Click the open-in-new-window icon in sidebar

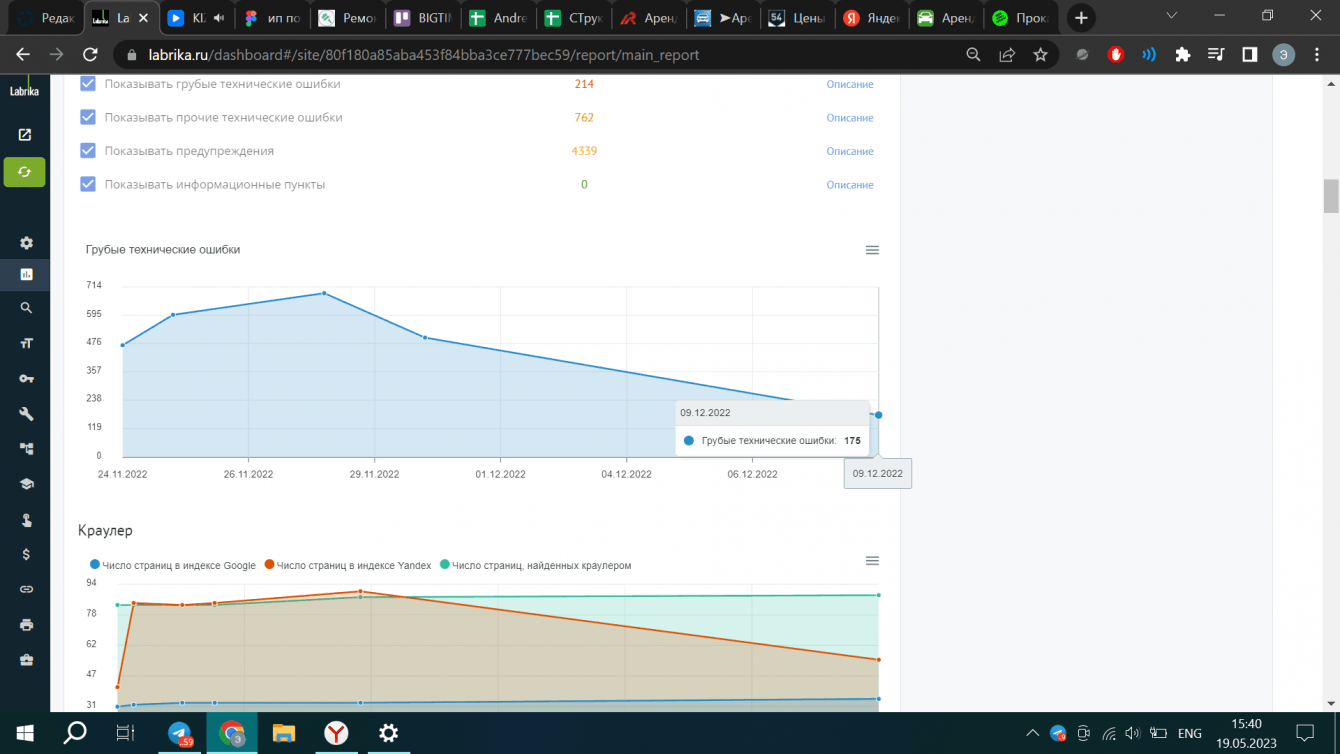tap(25, 135)
